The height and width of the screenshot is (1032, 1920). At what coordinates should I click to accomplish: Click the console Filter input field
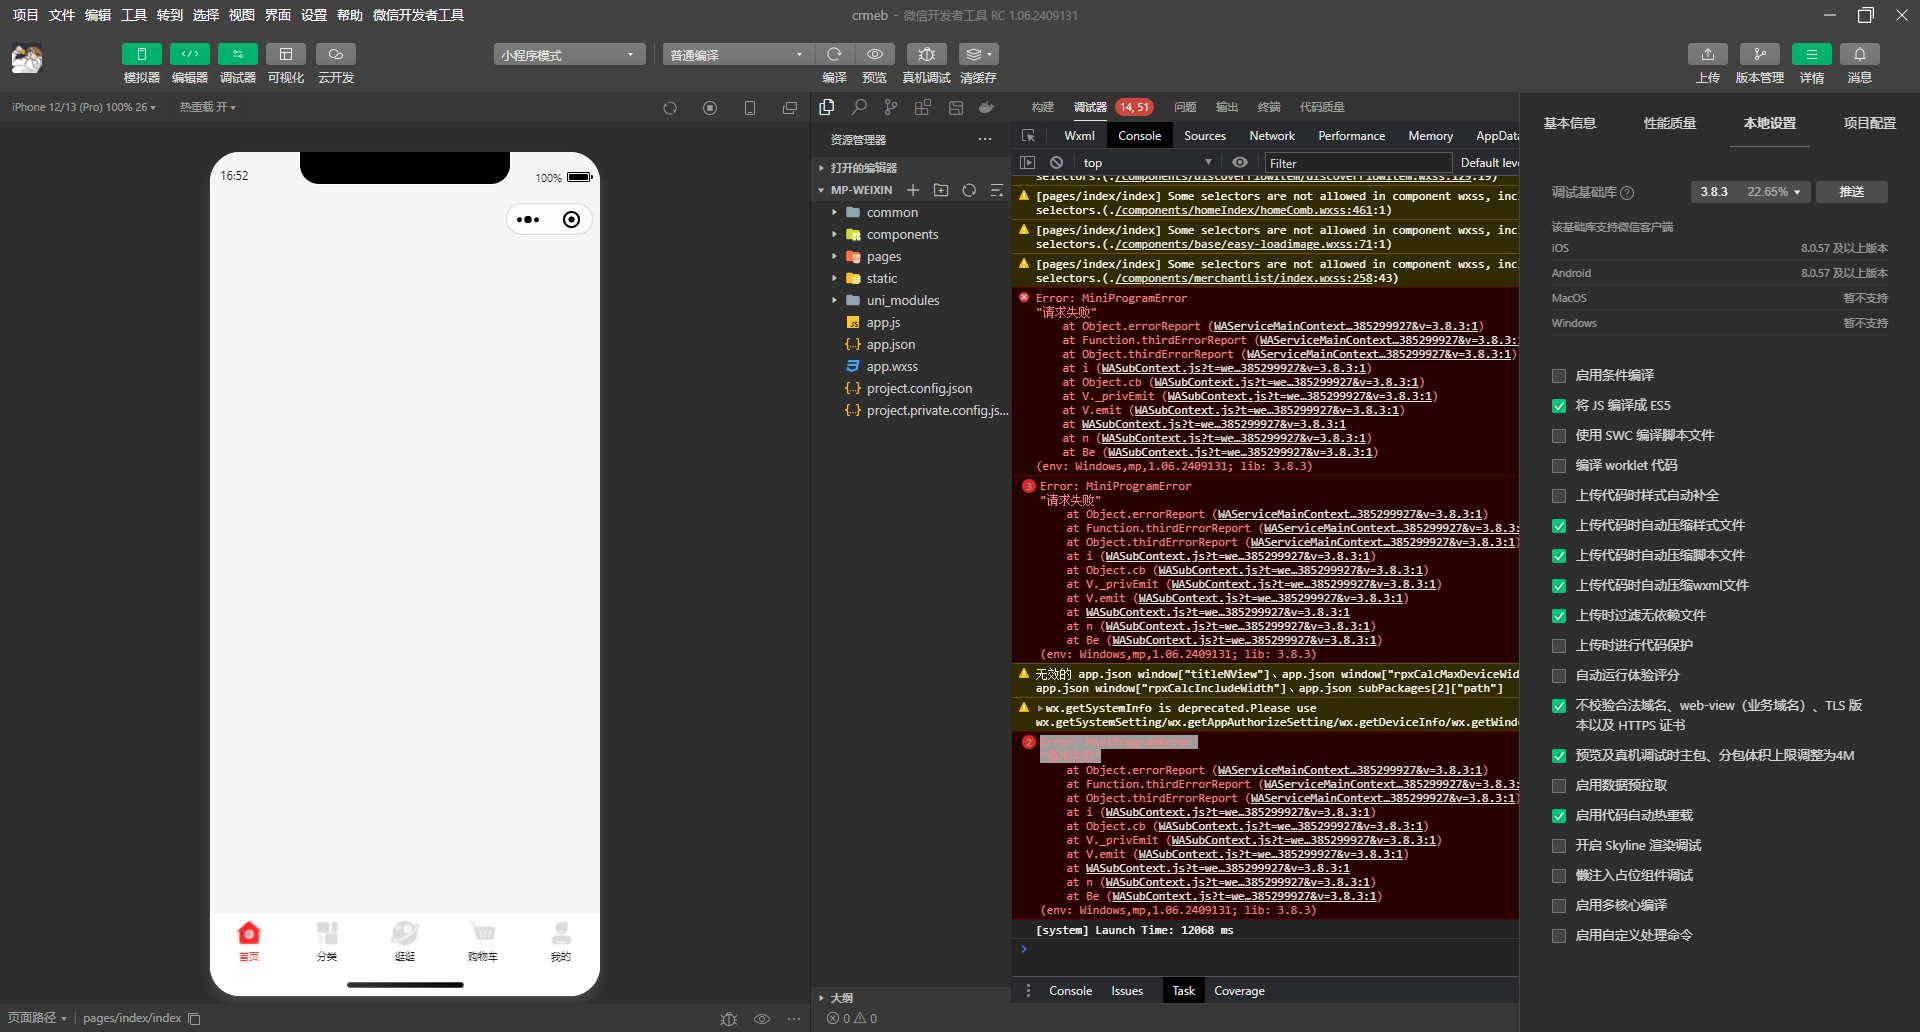point(1358,163)
